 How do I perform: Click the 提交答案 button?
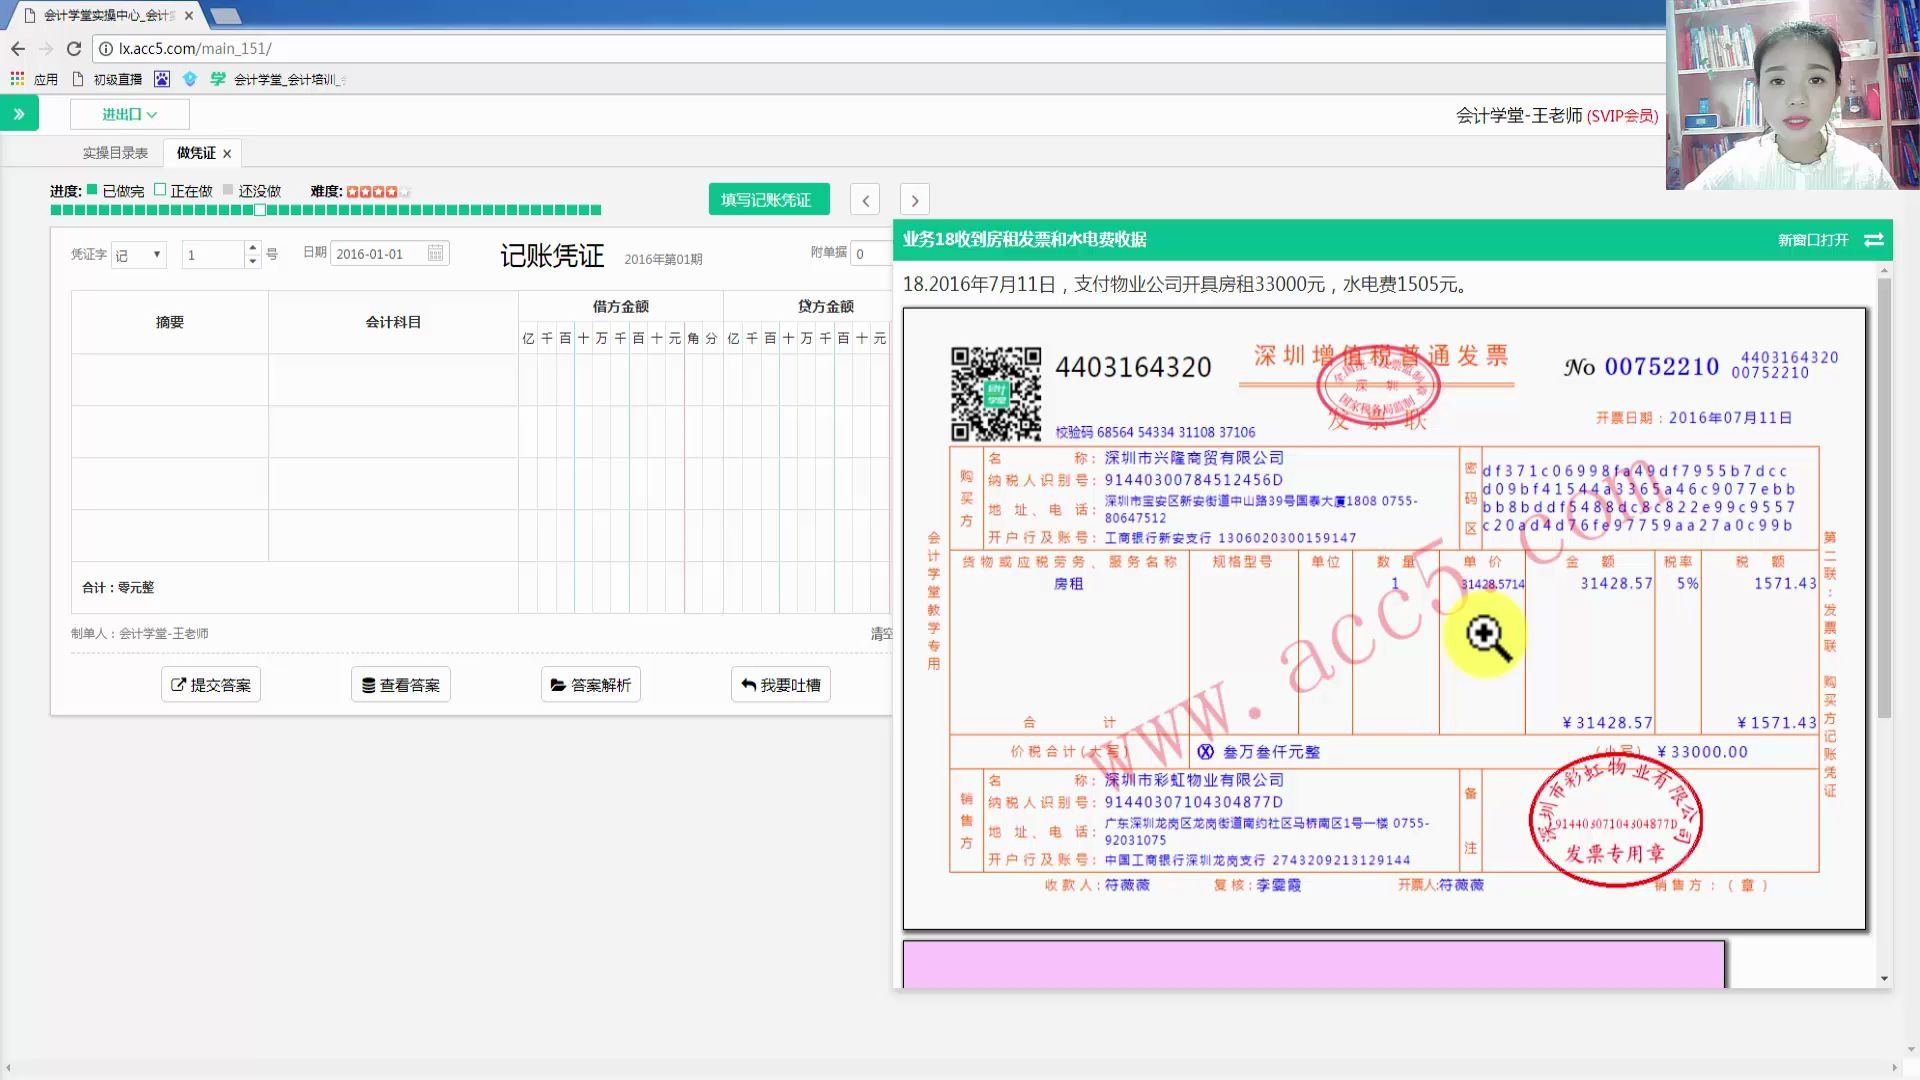(x=211, y=685)
